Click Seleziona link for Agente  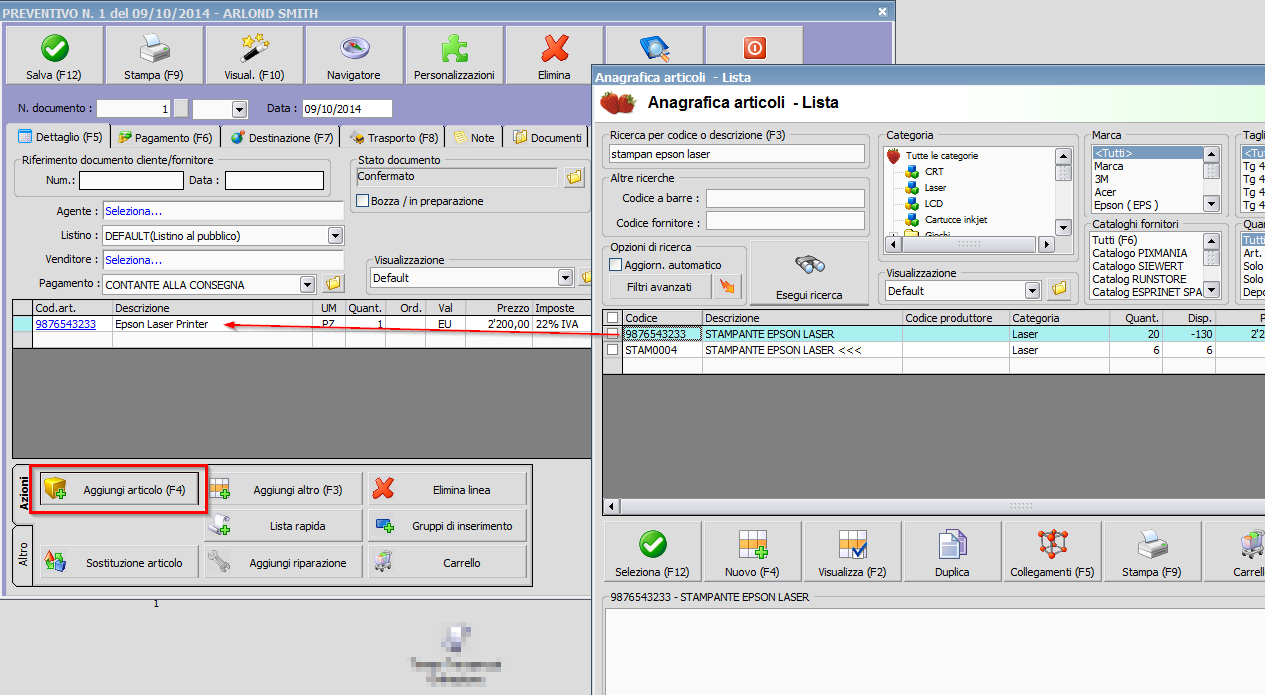(x=133, y=211)
